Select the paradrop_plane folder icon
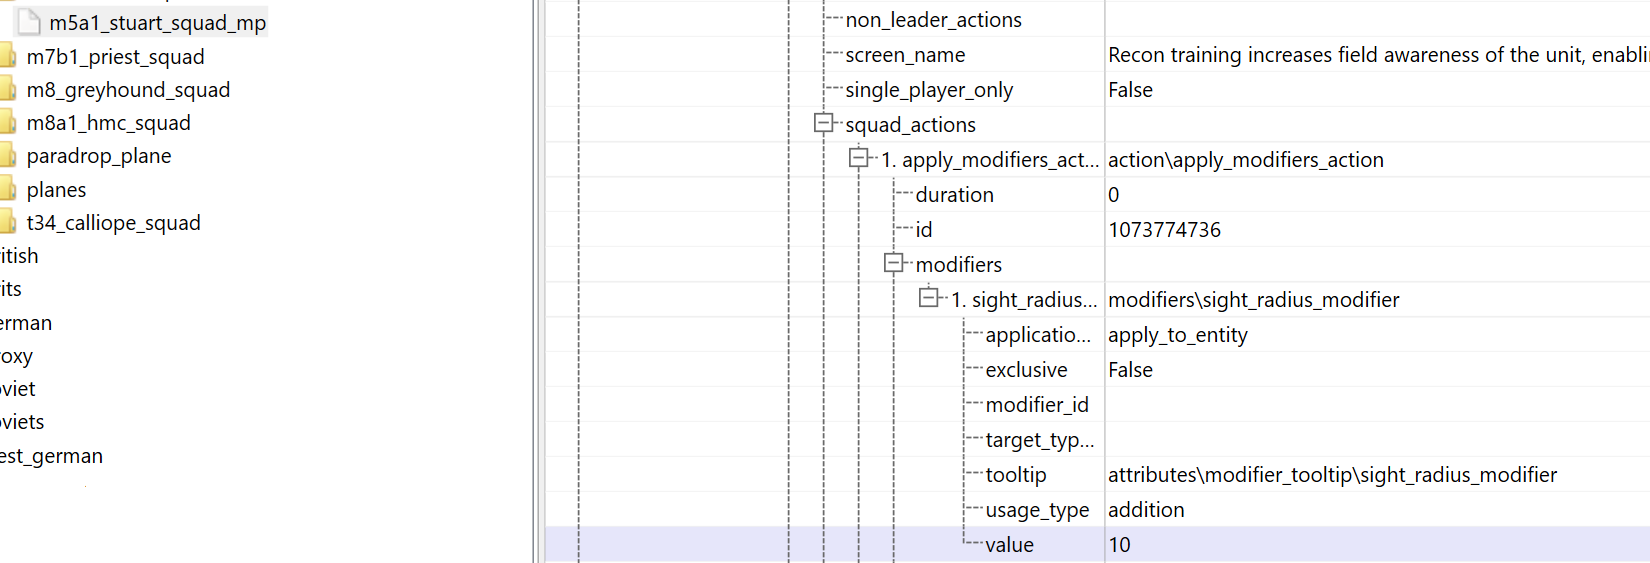 [x=7, y=155]
